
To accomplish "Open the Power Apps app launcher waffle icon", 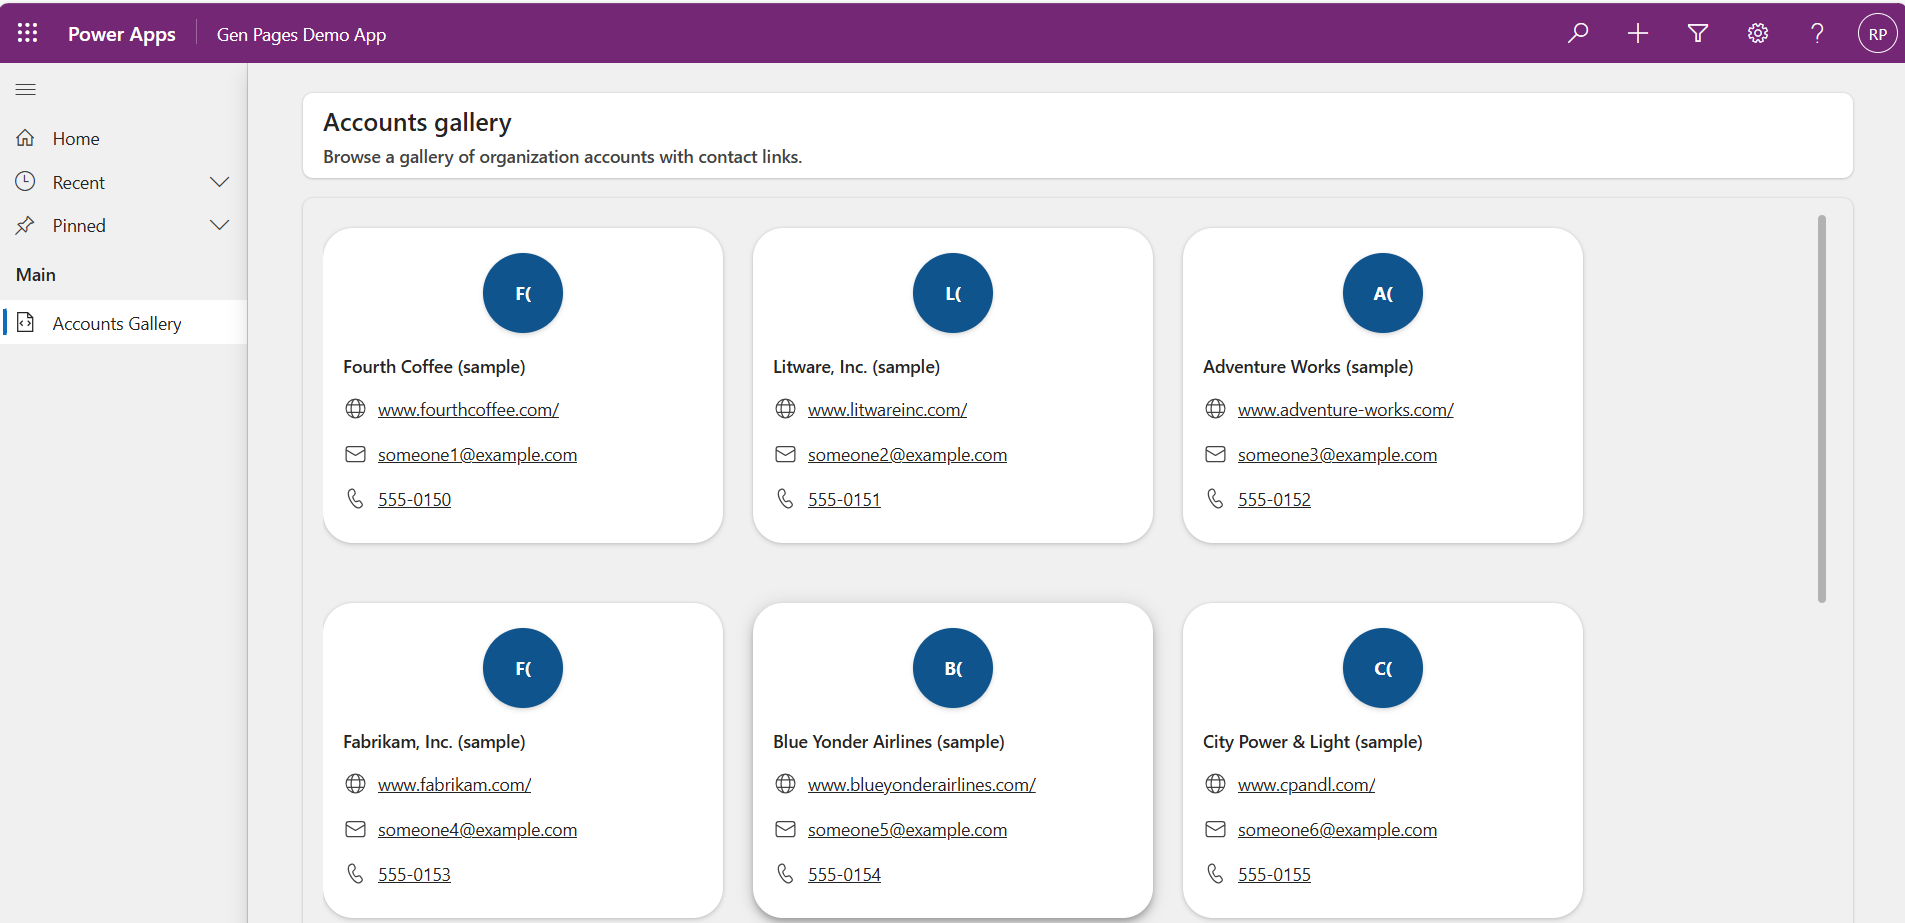I will point(27,32).
